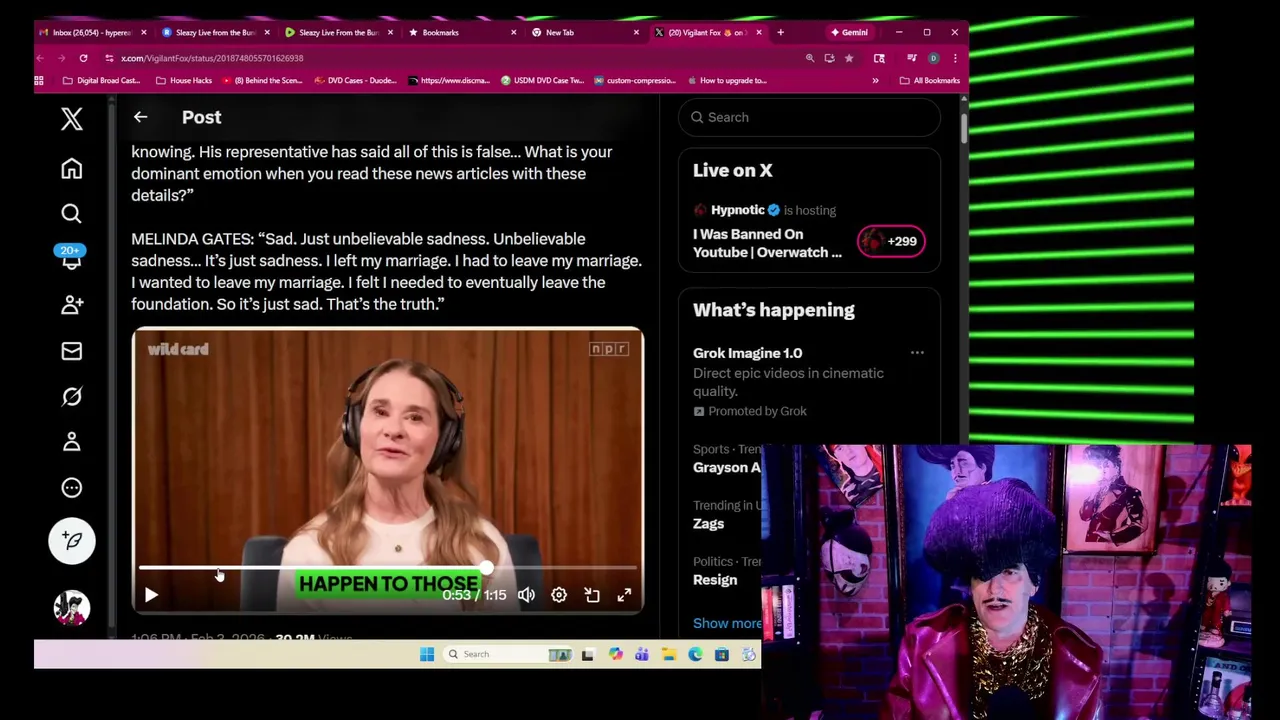The image size is (1280, 720).
Task: Open Teams from taskbar
Action: click(642, 654)
